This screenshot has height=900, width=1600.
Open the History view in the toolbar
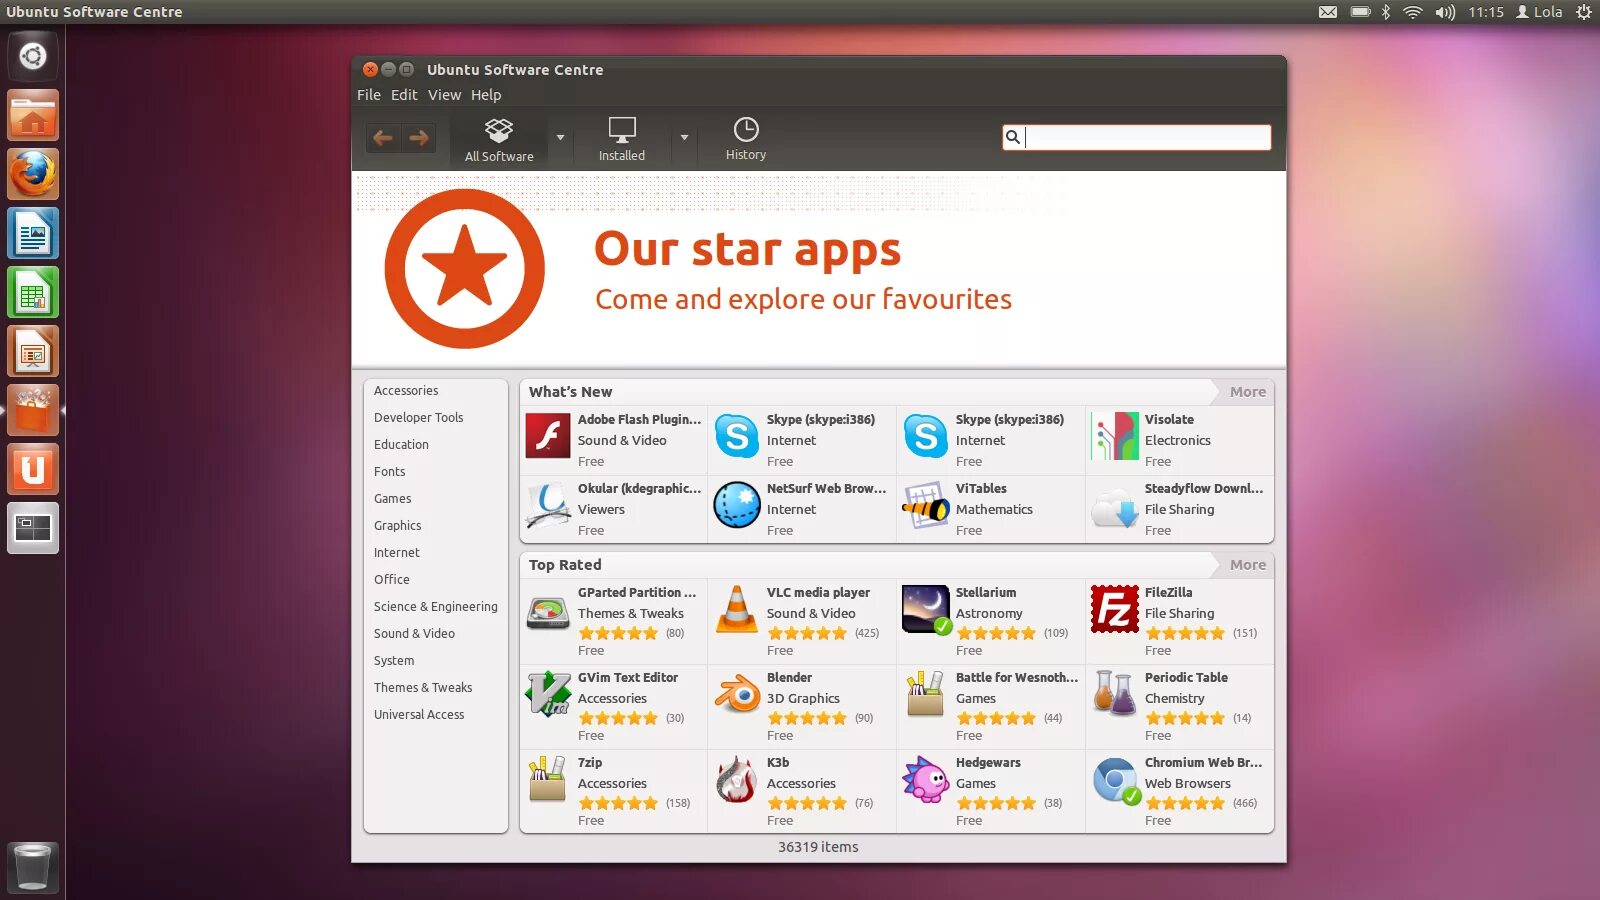tap(745, 138)
